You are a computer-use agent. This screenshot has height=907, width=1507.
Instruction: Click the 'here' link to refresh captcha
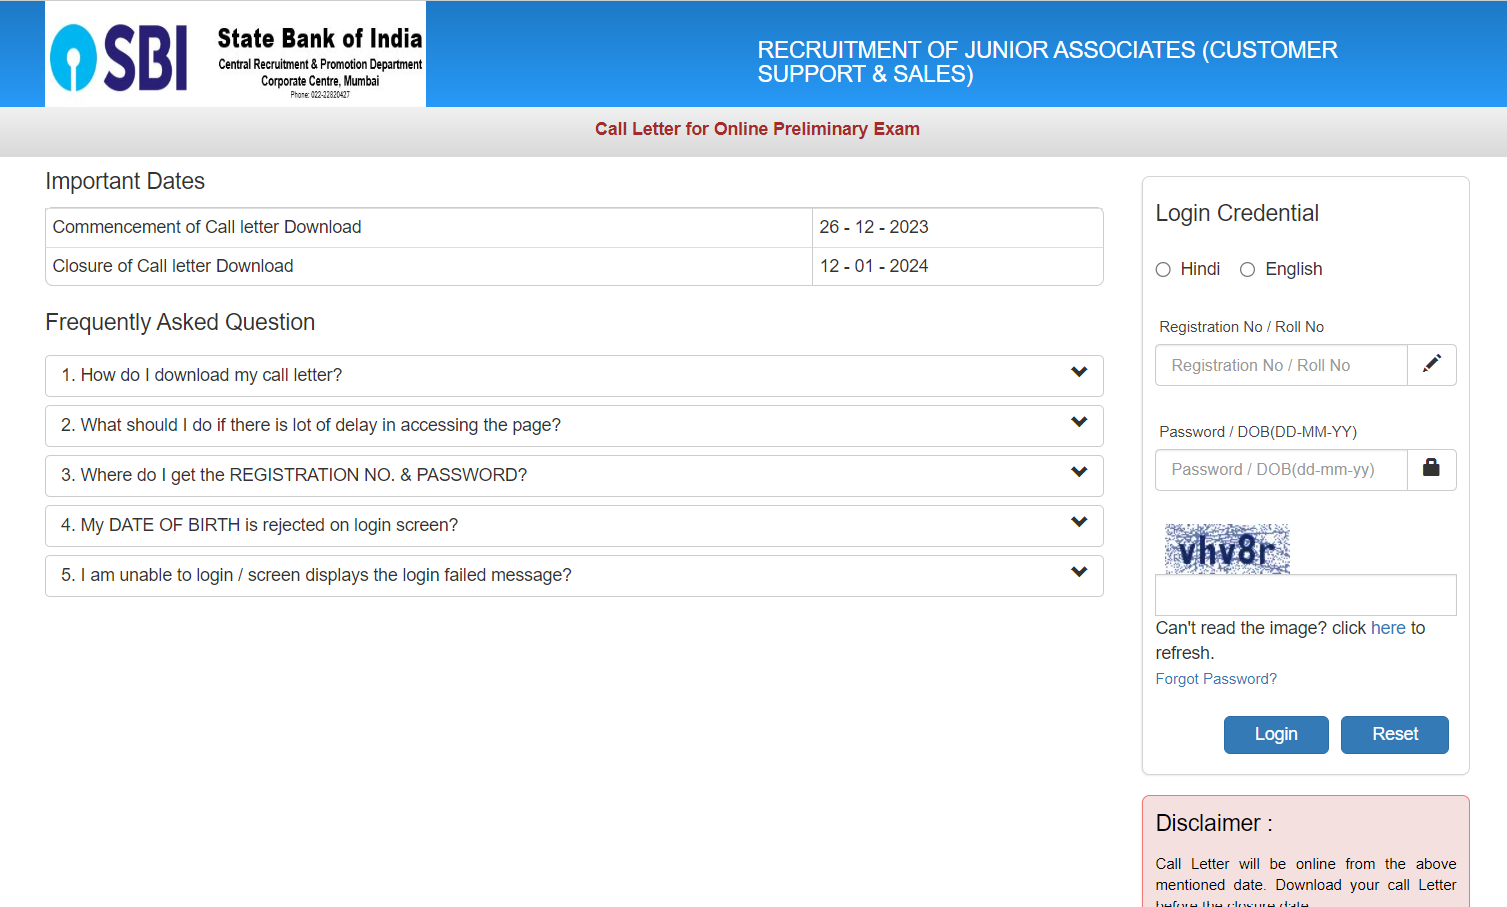[x=1388, y=628]
